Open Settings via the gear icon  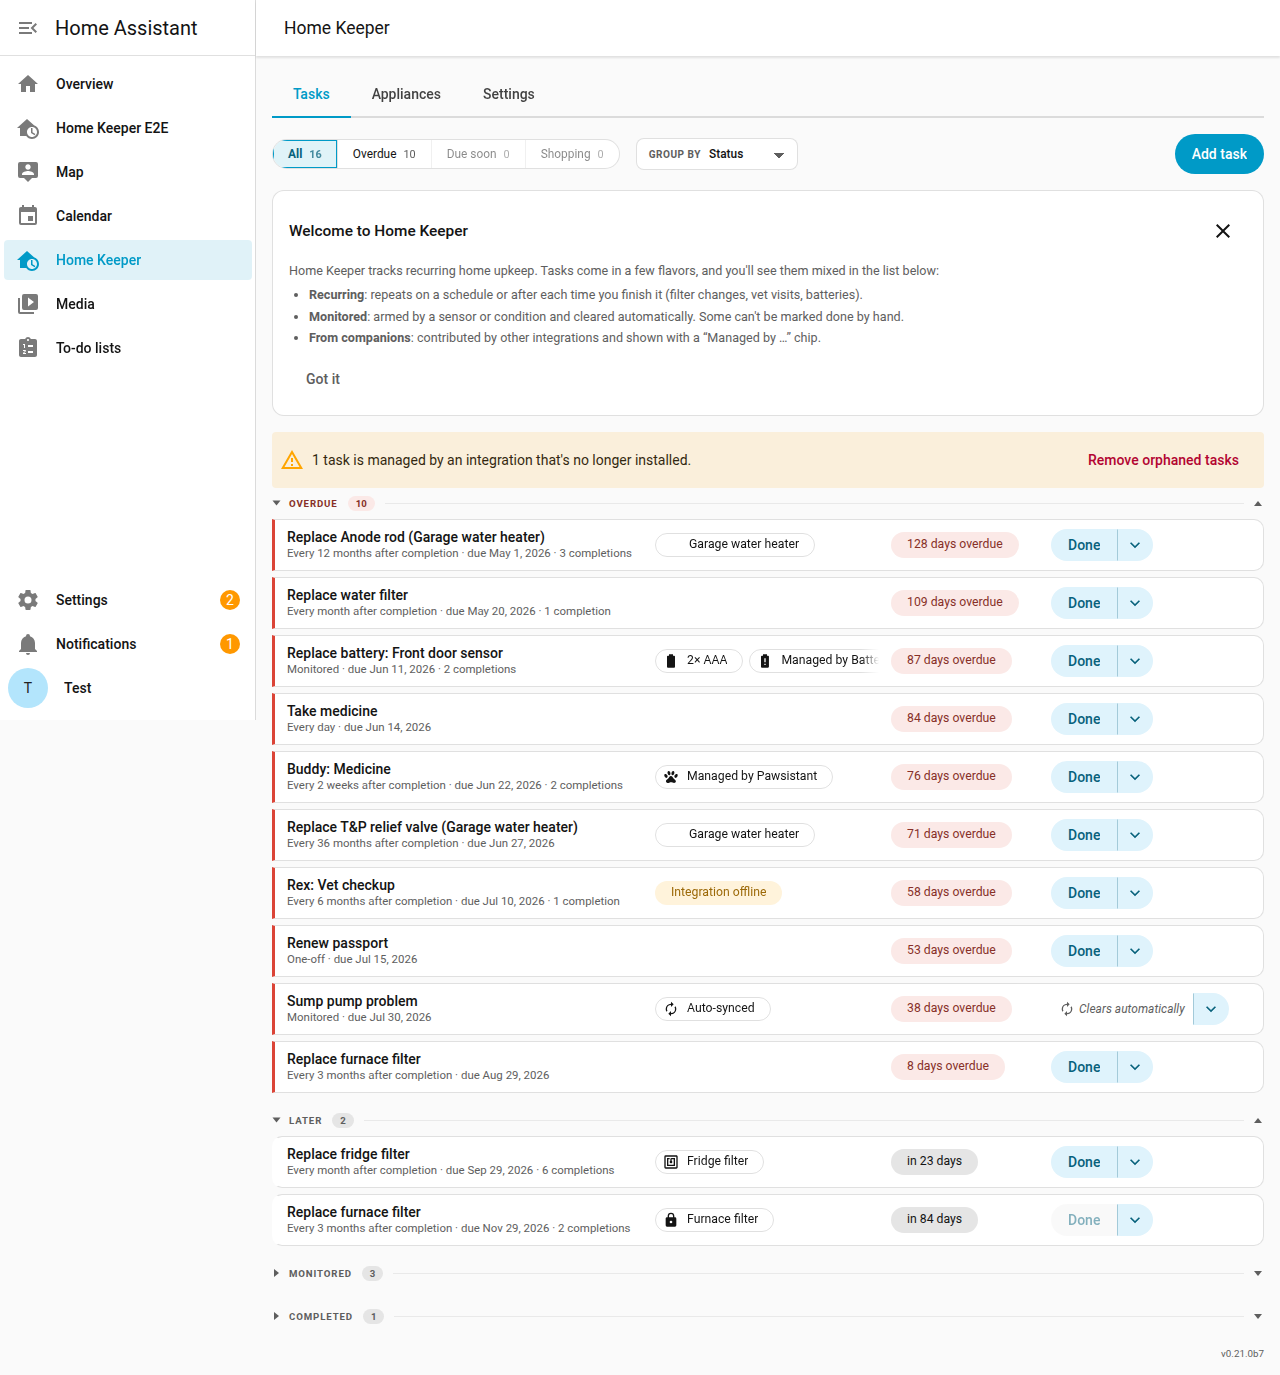28,600
